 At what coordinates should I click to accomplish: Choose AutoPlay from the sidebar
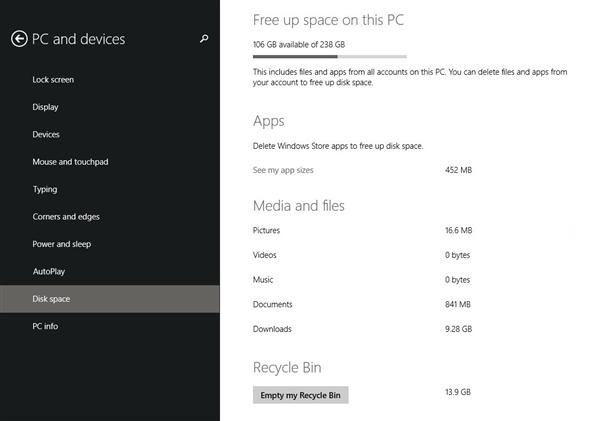pyautogui.click(x=49, y=271)
